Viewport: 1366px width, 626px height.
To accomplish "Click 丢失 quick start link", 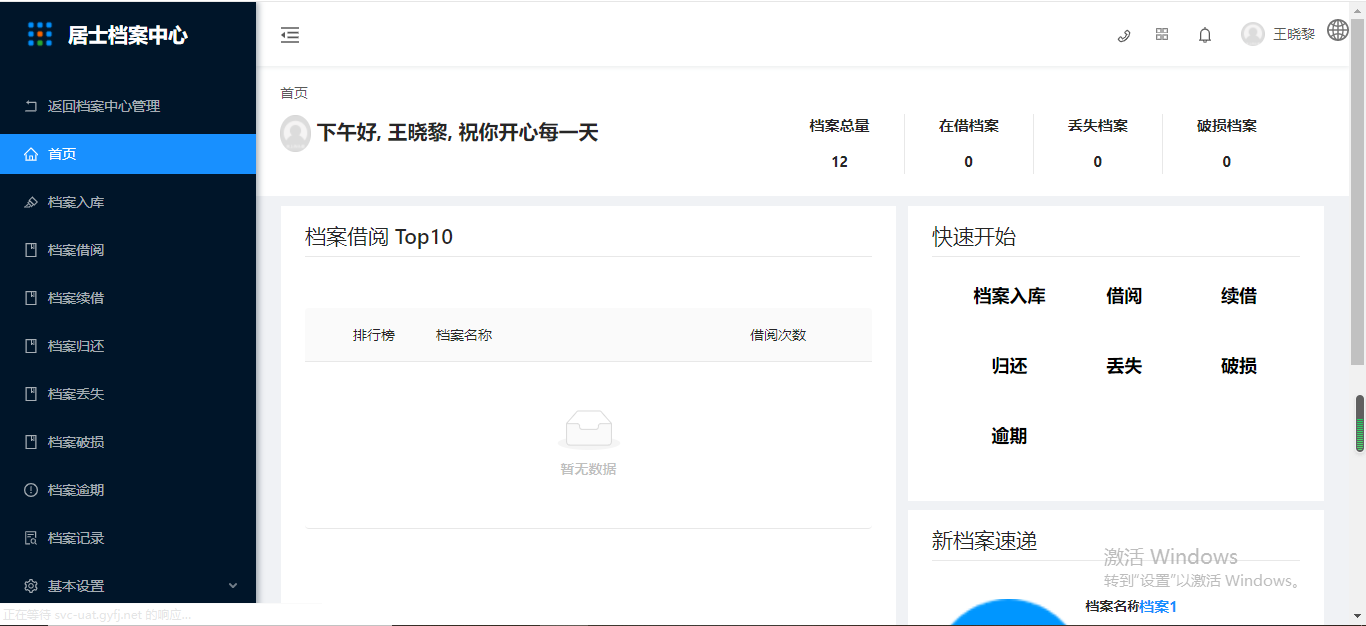I will 1124,366.
